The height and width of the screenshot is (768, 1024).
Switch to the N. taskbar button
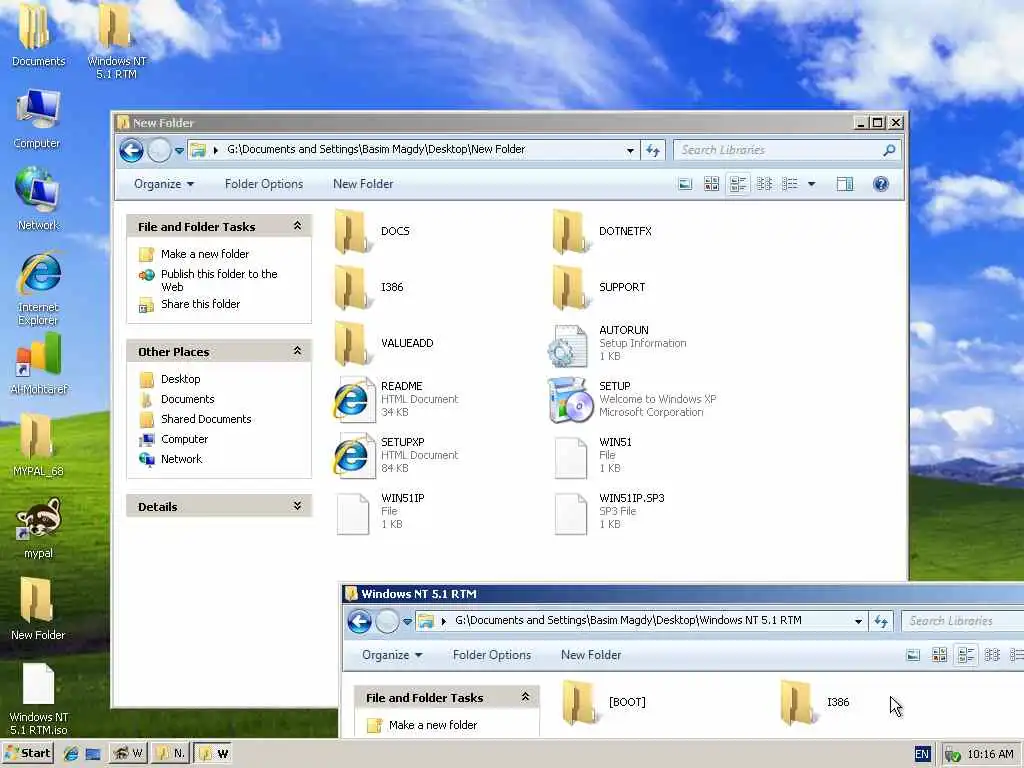click(170, 754)
